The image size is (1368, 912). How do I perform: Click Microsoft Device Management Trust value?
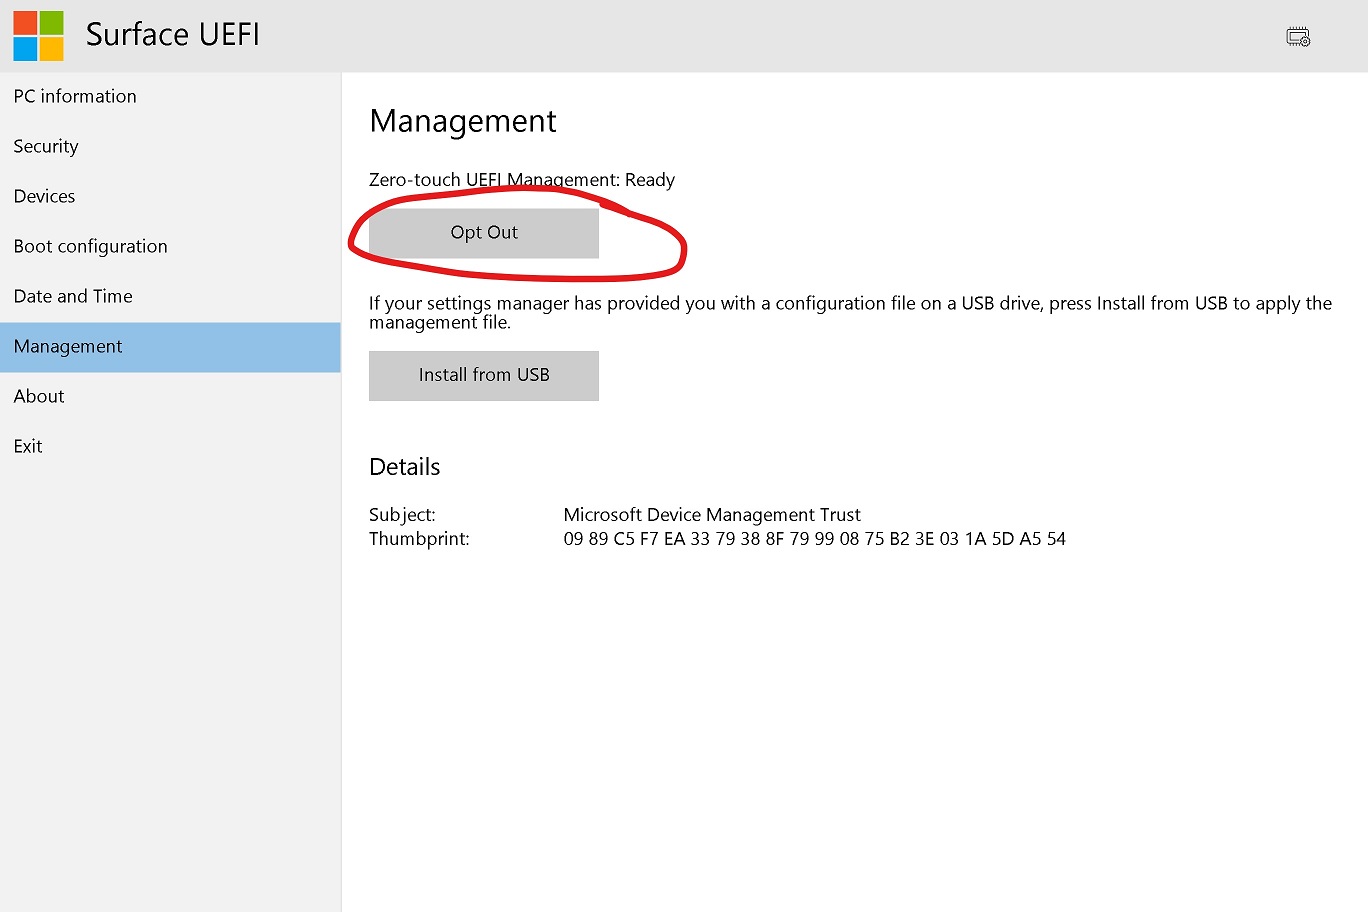(712, 515)
